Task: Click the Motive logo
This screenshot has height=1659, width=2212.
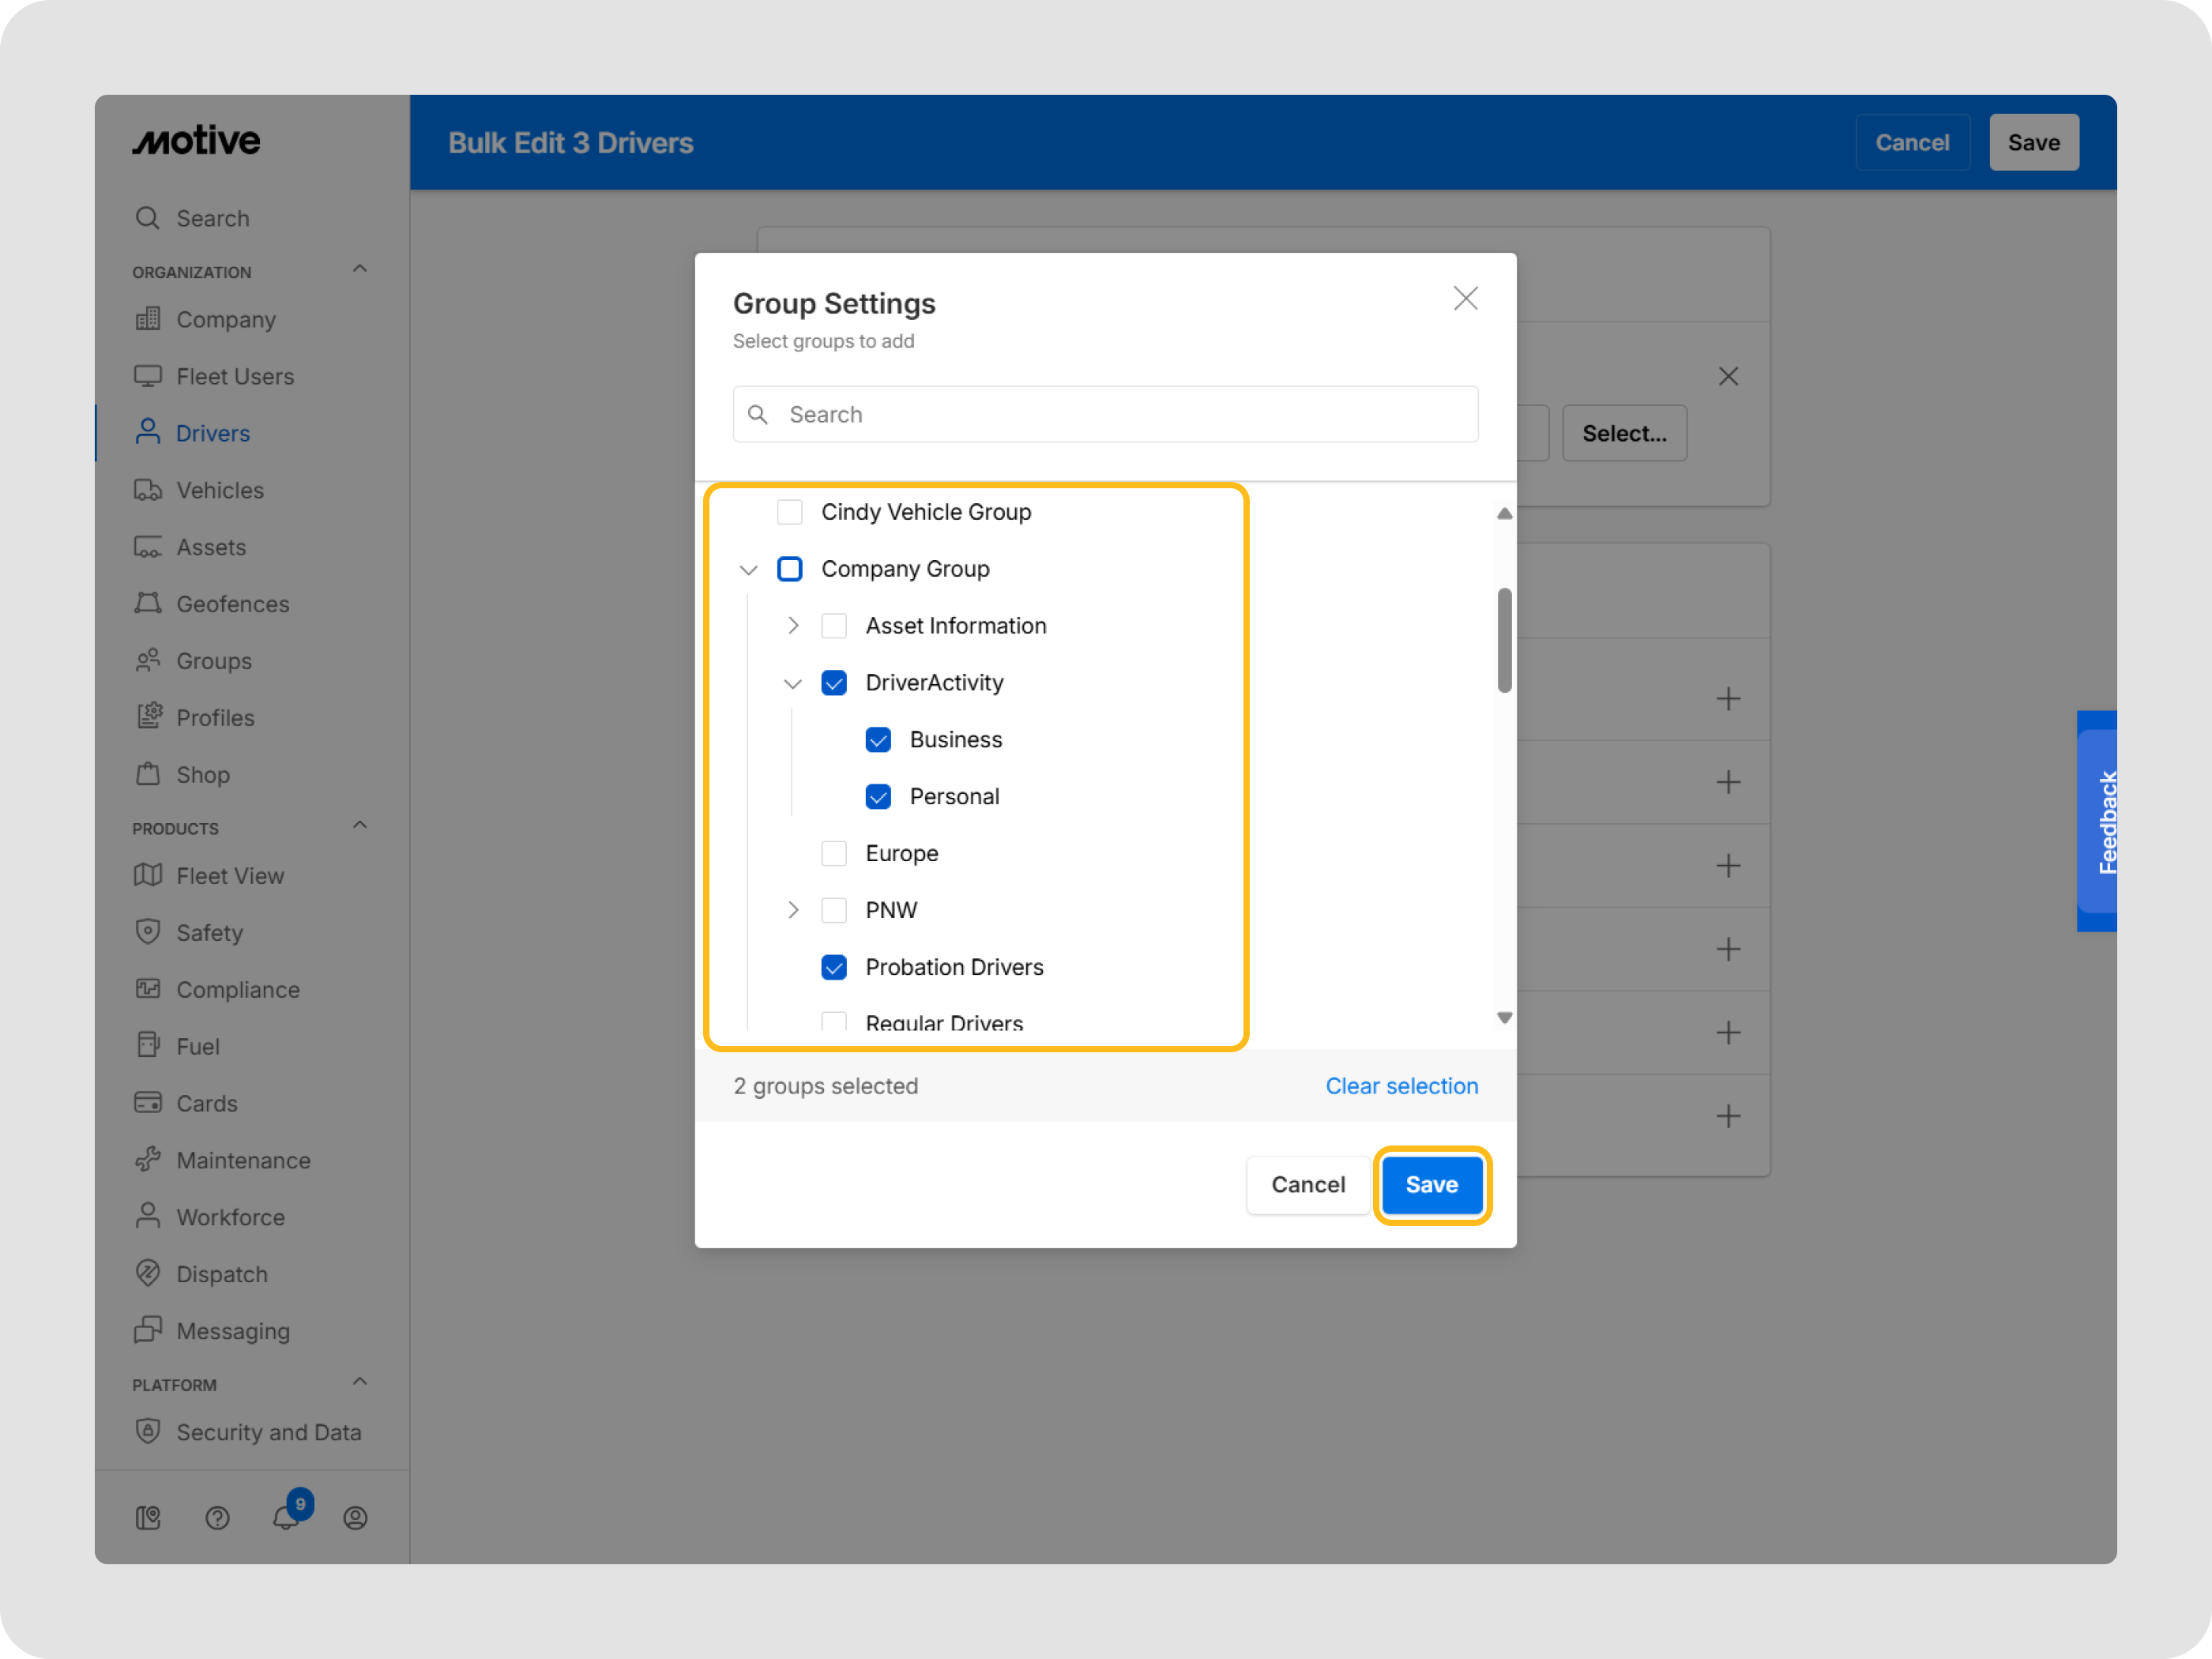Action: [197, 141]
